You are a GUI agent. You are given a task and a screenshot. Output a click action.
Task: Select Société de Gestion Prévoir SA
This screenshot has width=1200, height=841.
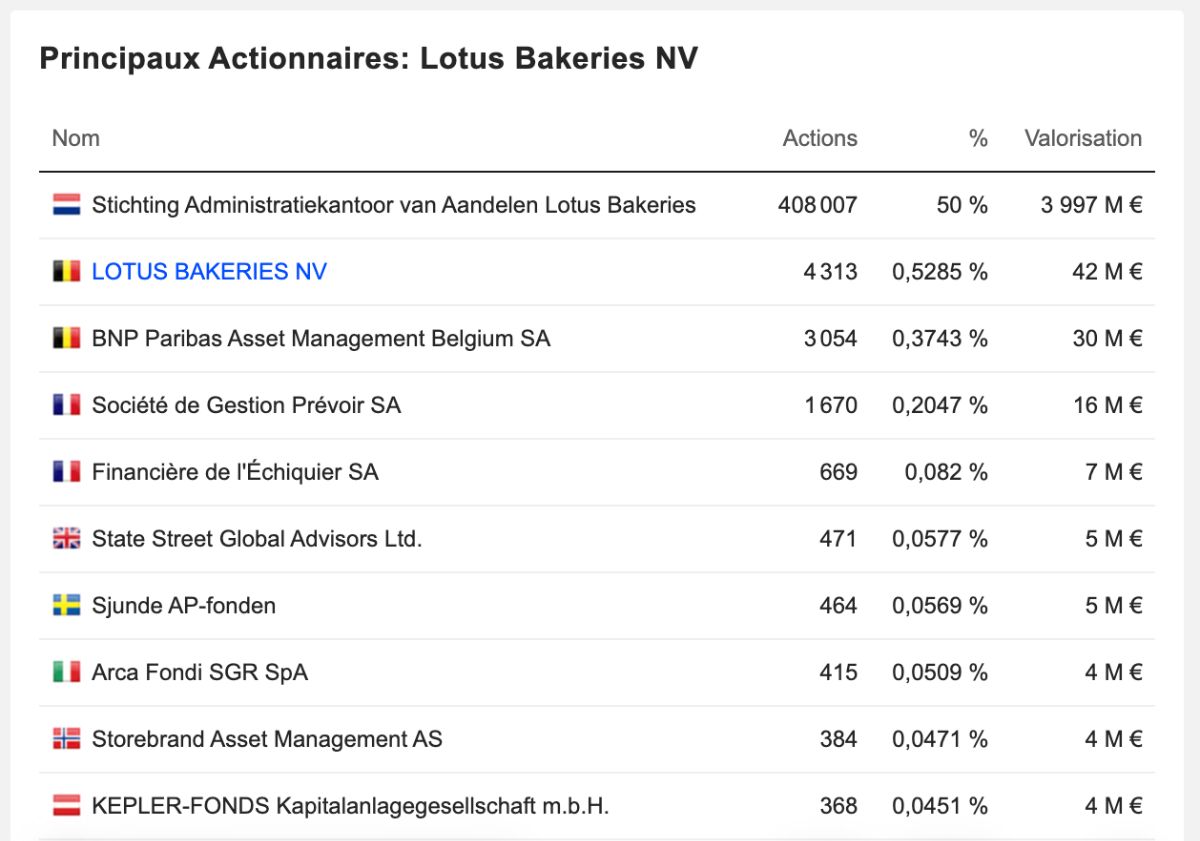click(246, 405)
